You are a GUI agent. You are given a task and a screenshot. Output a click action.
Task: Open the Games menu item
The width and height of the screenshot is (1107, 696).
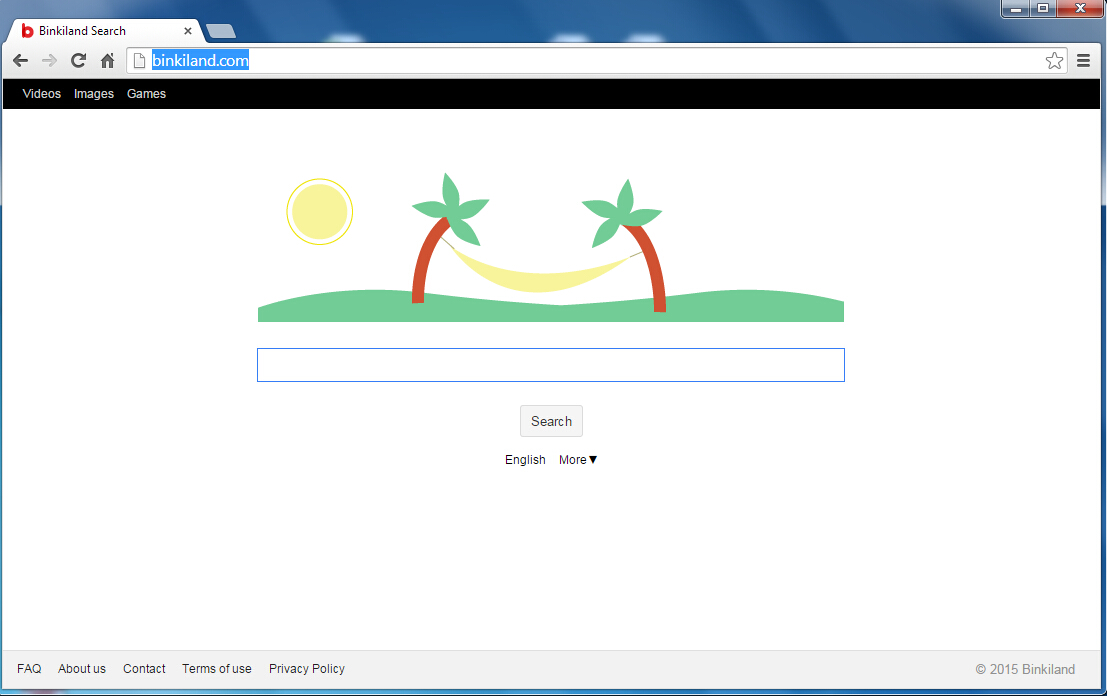pyautogui.click(x=146, y=94)
